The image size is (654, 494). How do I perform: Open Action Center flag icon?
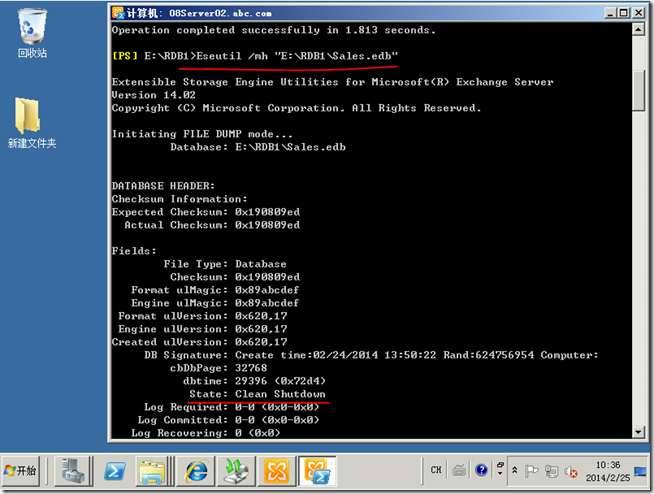[x=531, y=471]
